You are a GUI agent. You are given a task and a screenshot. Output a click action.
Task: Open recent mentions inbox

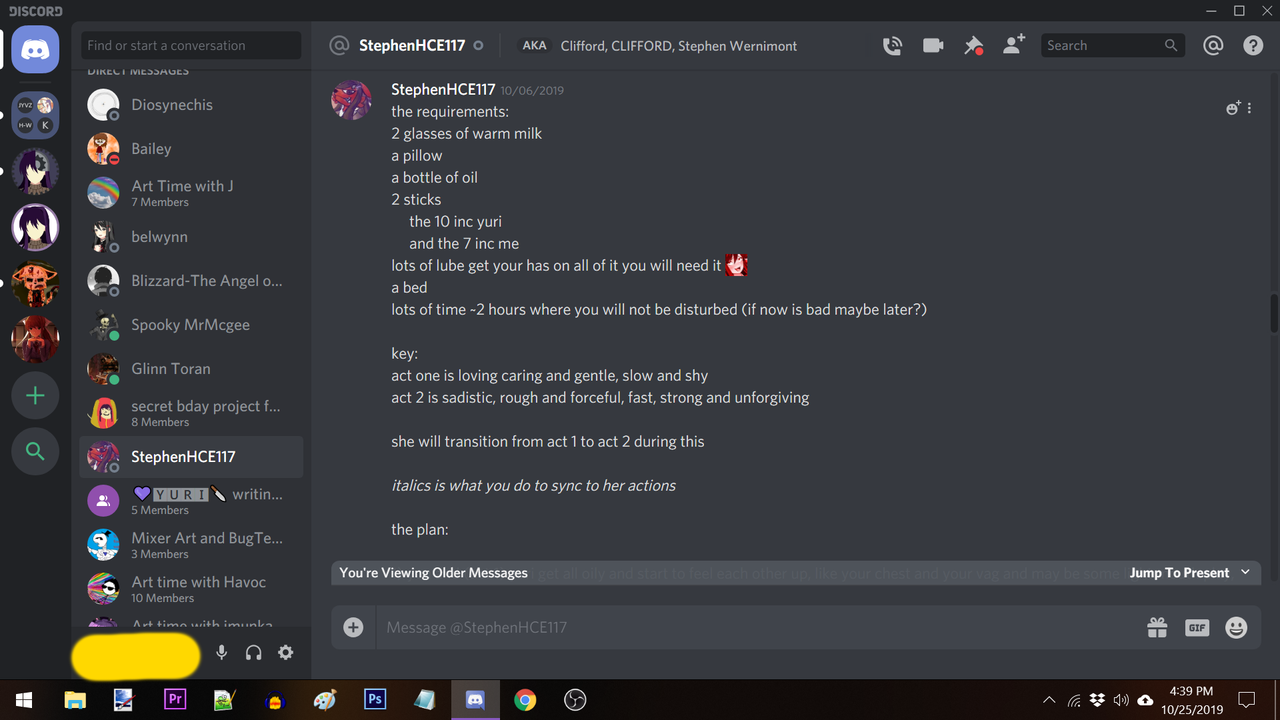tap(1213, 46)
